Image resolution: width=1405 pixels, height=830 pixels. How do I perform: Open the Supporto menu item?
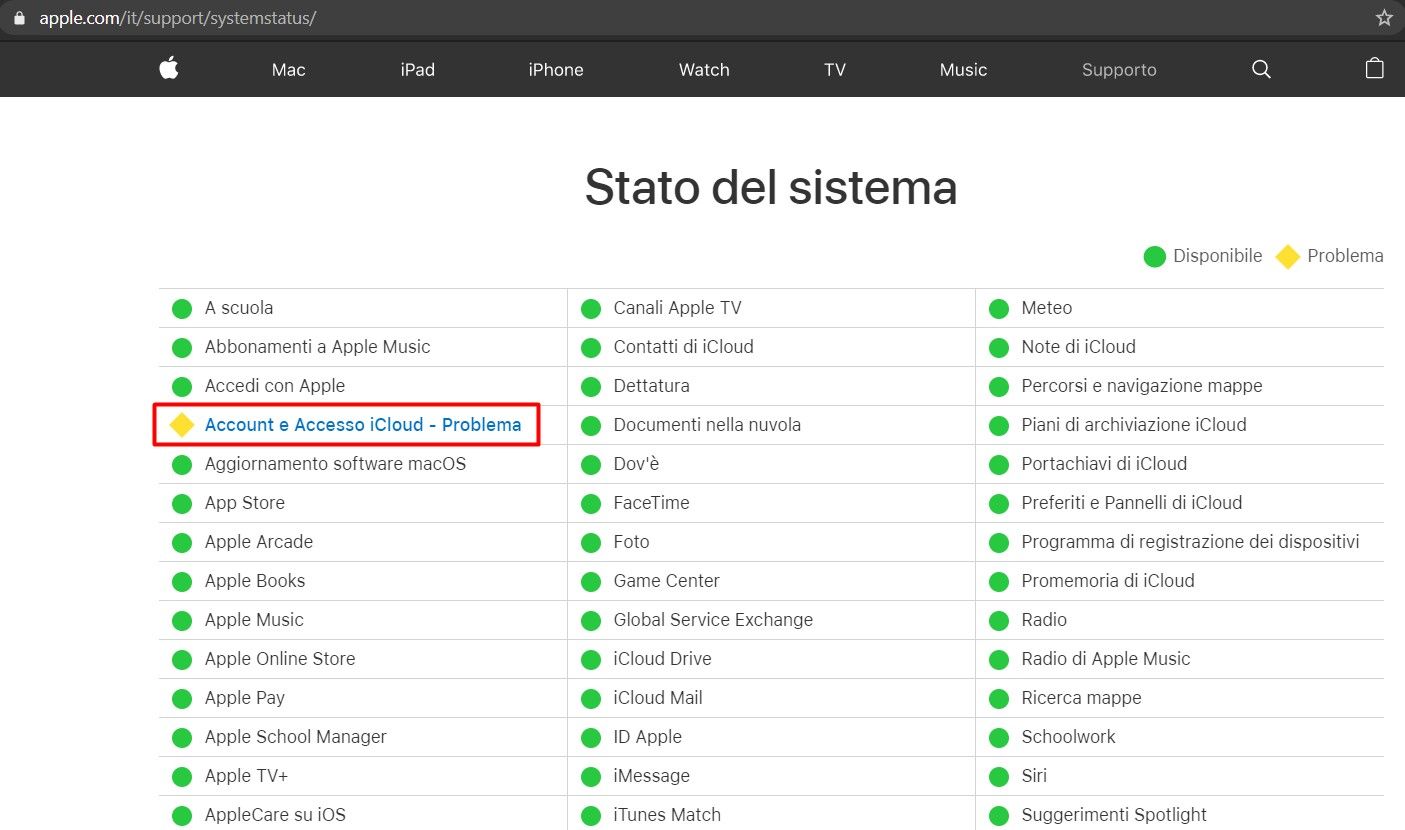[x=1119, y=70]
